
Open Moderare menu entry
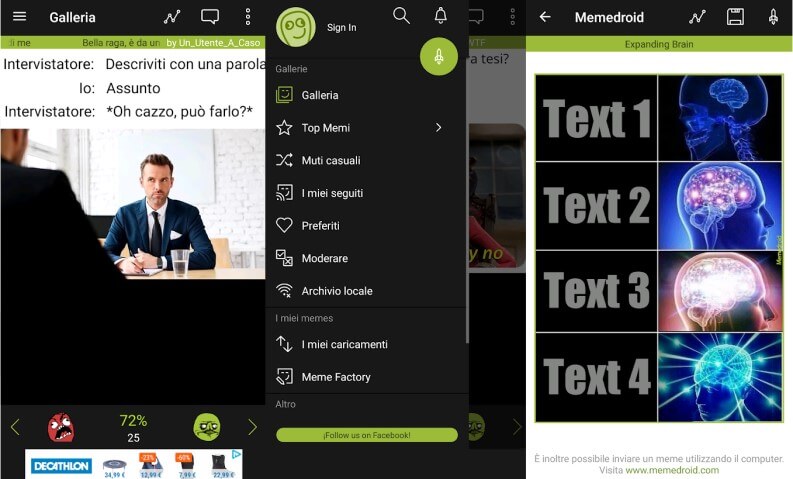pos(367,258)
